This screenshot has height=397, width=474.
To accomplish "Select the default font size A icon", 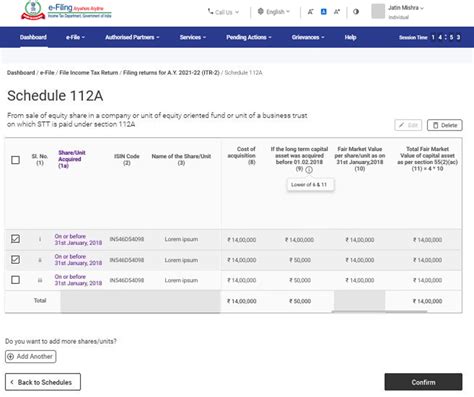I will (323, 12).
